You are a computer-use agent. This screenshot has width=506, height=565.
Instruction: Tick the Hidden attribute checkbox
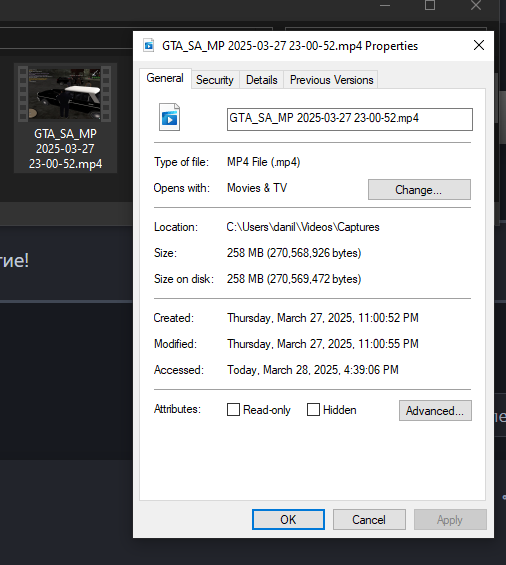coord(313,410)
